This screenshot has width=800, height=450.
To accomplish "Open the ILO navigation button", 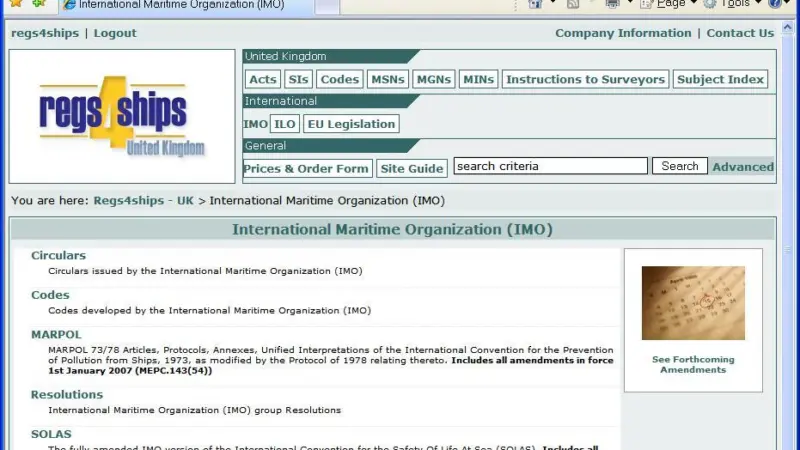I will (285, 124).
